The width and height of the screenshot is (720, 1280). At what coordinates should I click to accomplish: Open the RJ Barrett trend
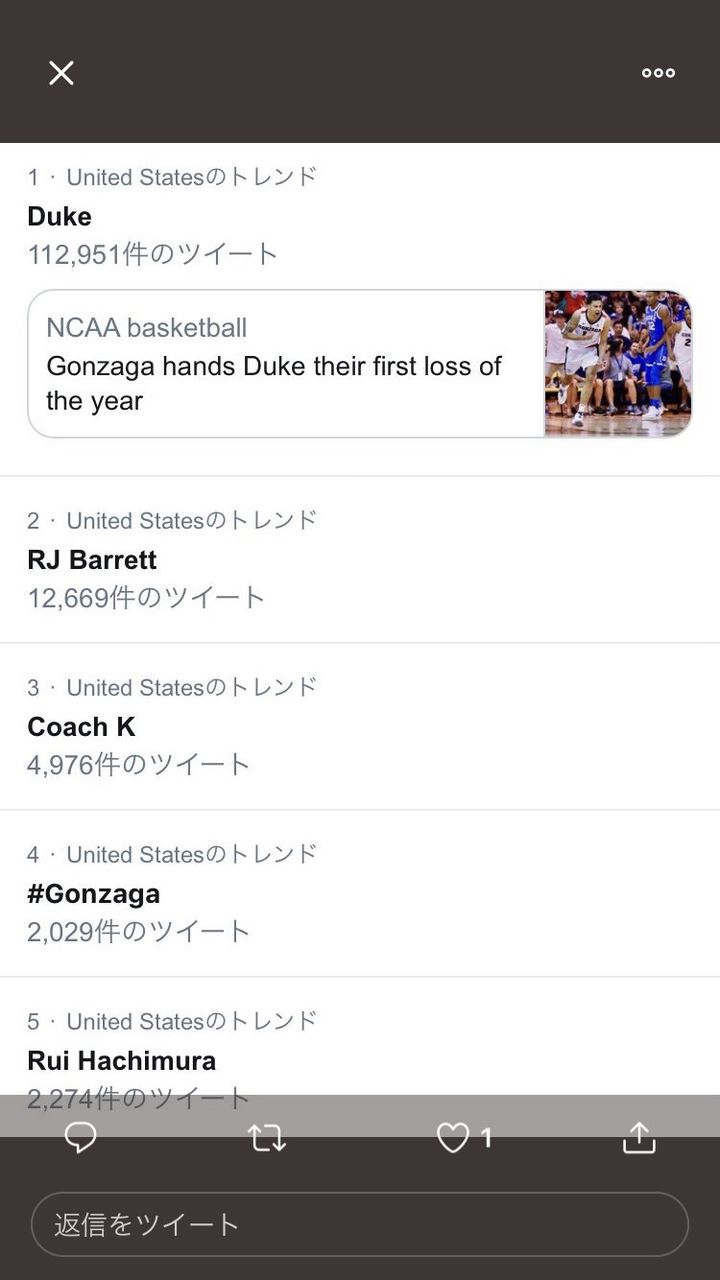pos(92,560)
